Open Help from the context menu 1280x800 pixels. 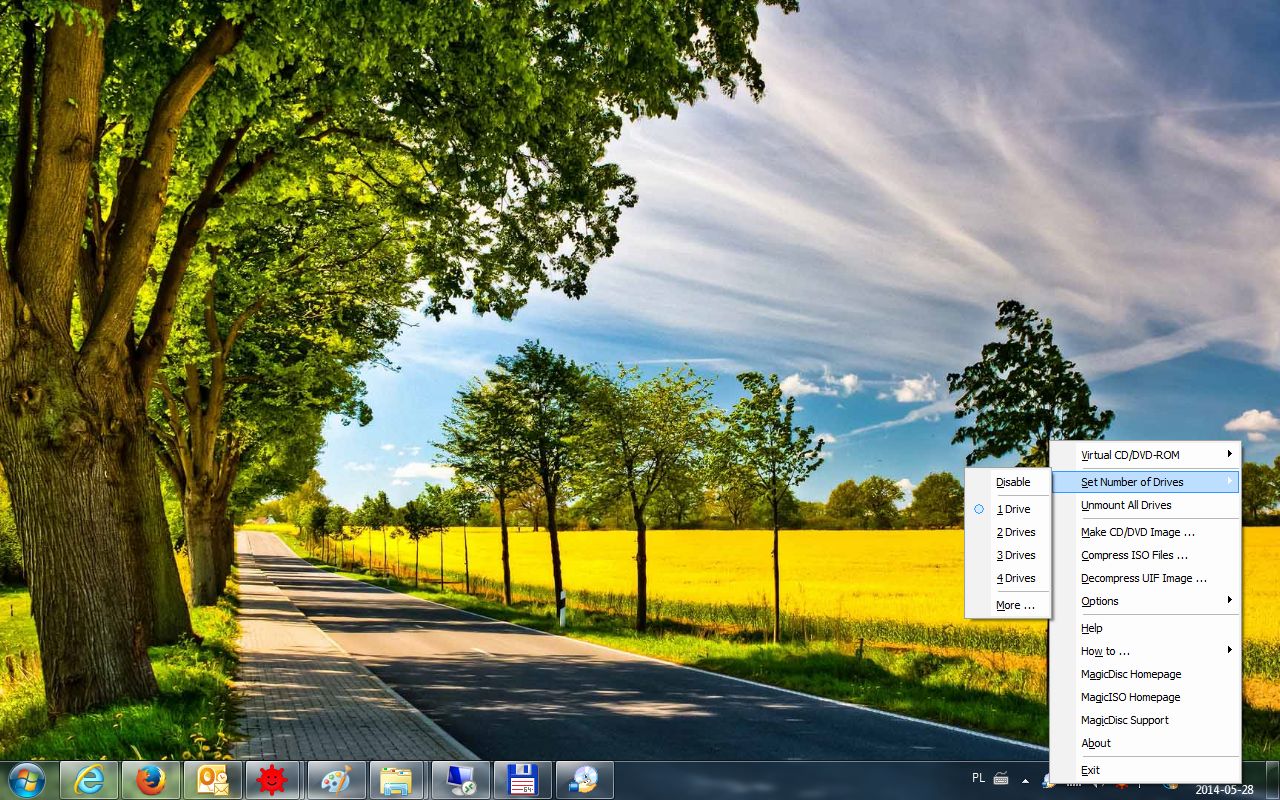pos(1145,628)
